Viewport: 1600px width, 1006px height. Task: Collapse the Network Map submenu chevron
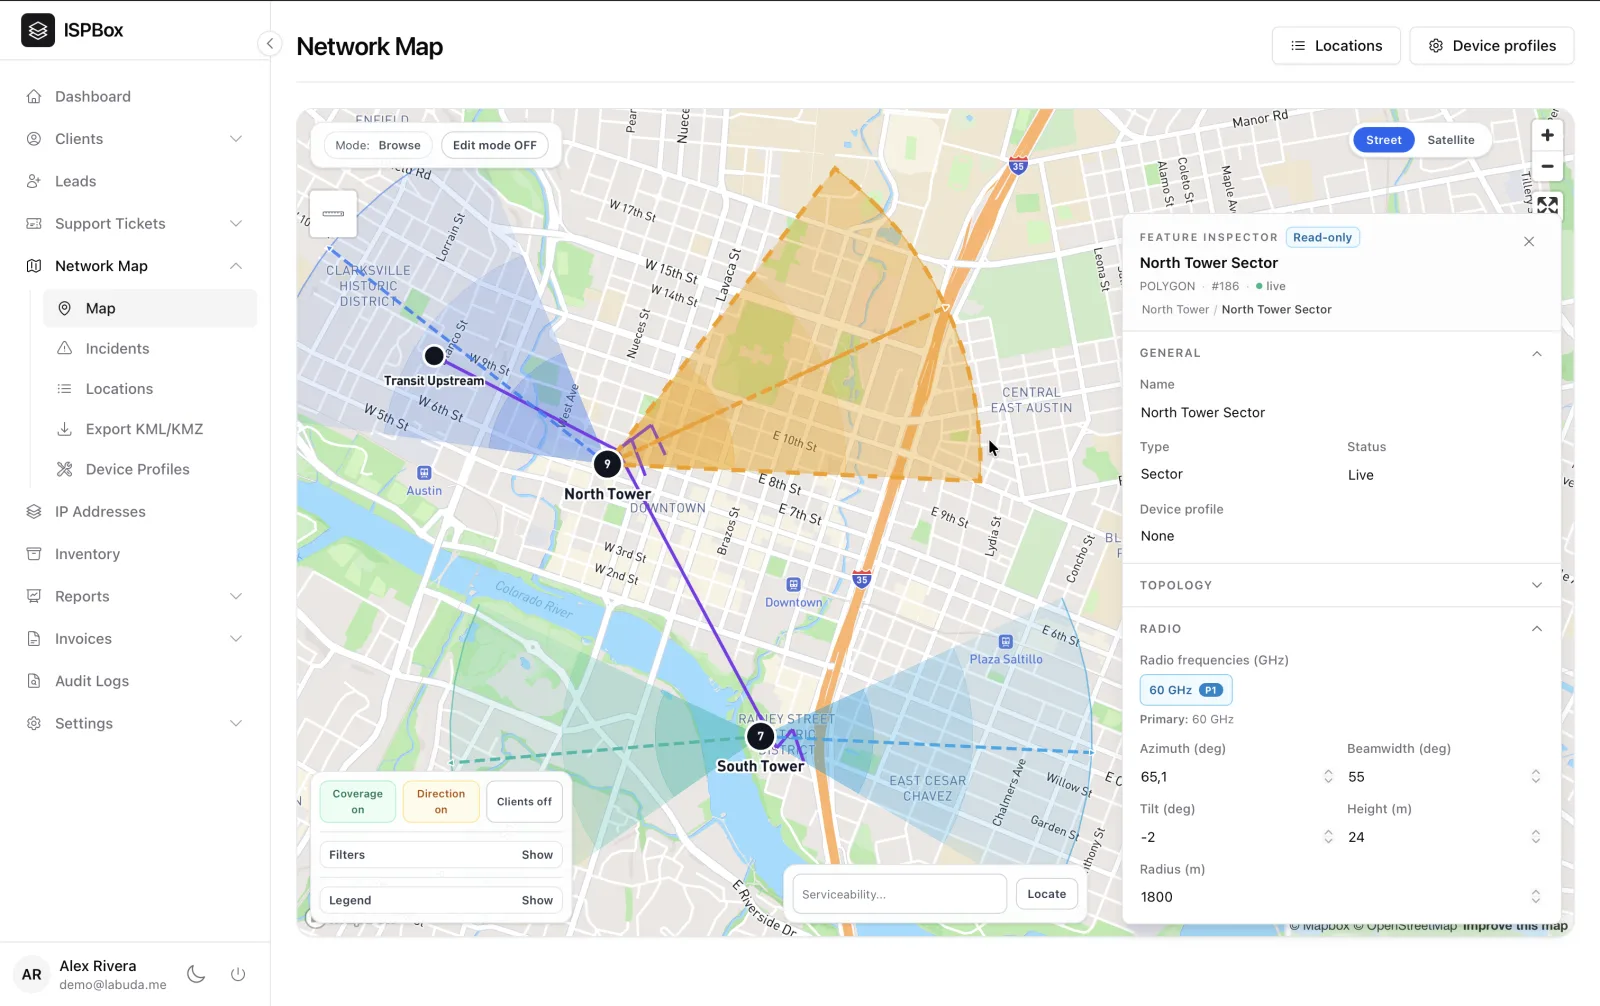236,266
